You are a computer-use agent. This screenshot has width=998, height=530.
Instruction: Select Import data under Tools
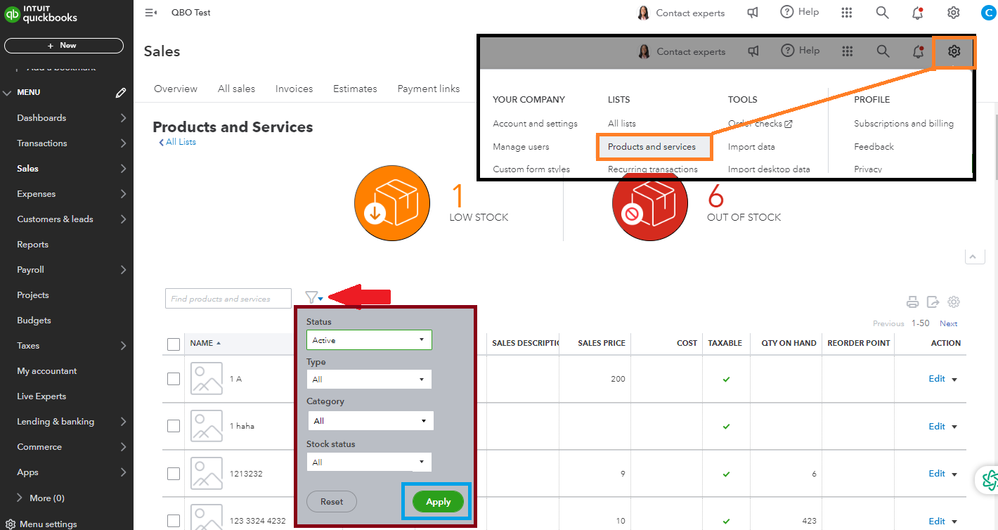(752, 147)
